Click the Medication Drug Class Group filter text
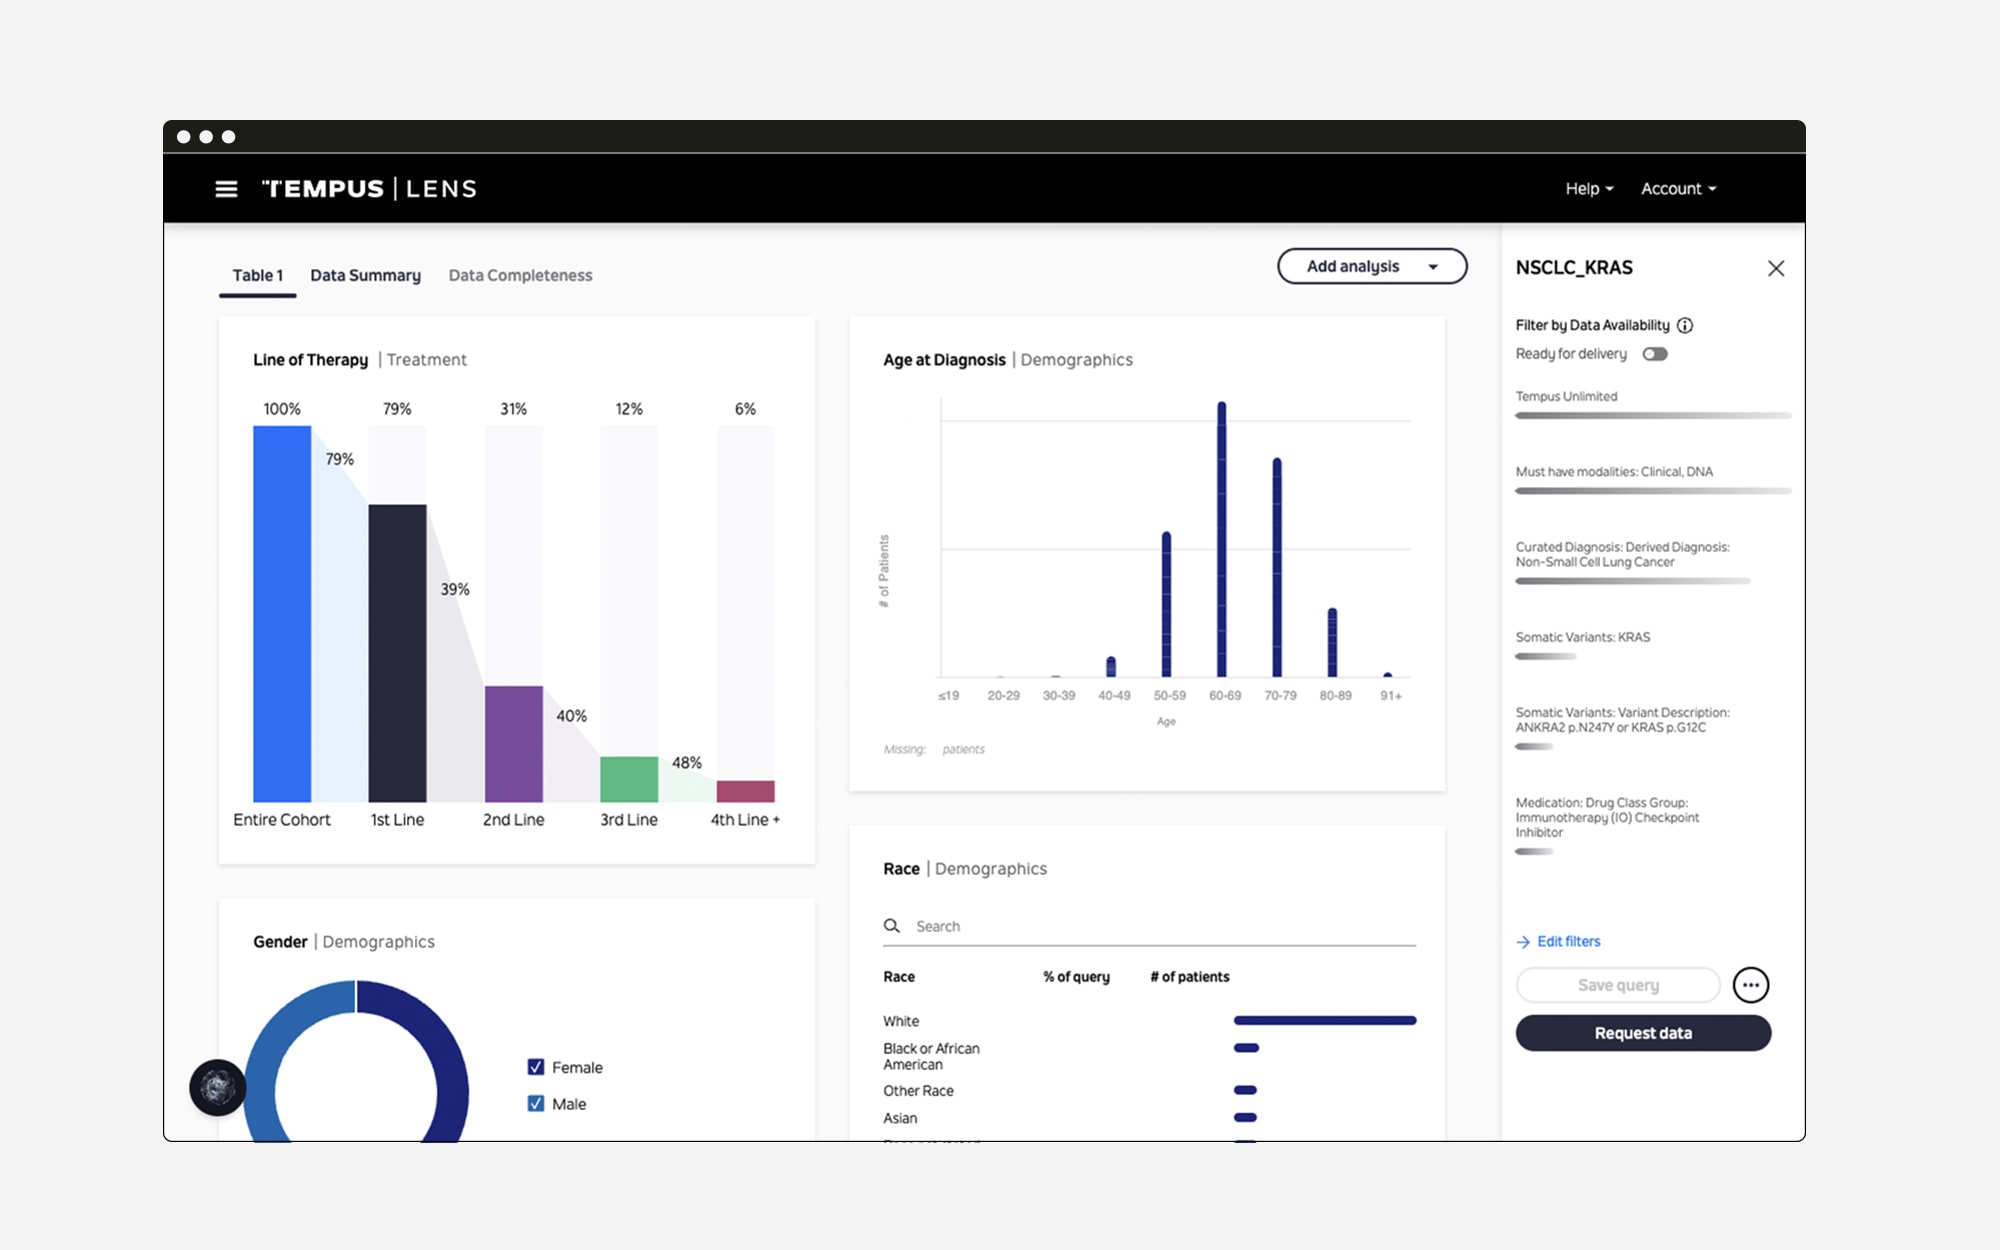Viewport: 2000px width, 1250px height. (x=1607, y=817)
